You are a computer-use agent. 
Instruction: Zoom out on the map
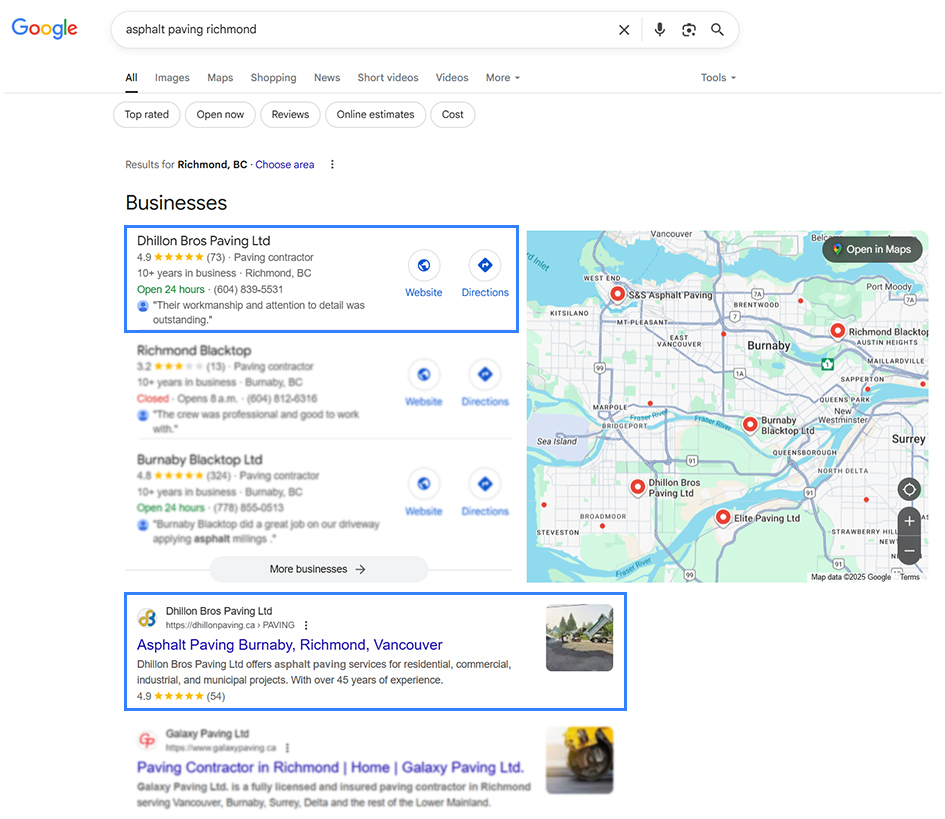909,551
